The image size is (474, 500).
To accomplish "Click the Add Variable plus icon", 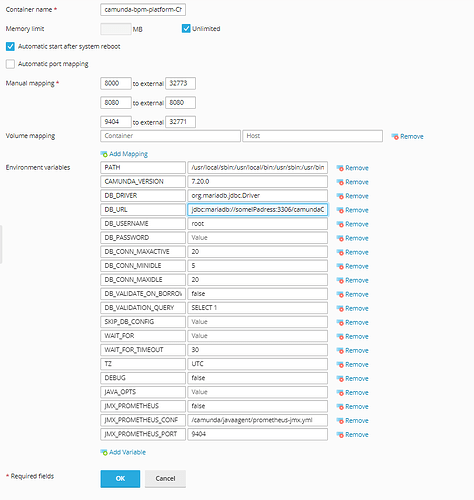I will (x=104, y=452).
